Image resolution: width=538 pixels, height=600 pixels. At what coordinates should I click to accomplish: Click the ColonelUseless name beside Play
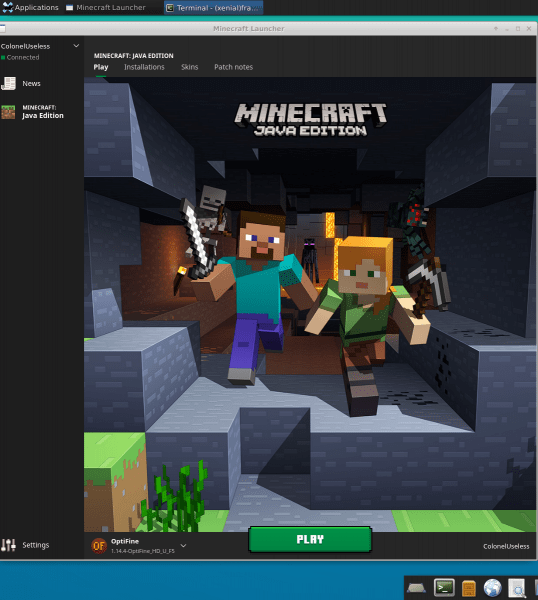[506, 546]
